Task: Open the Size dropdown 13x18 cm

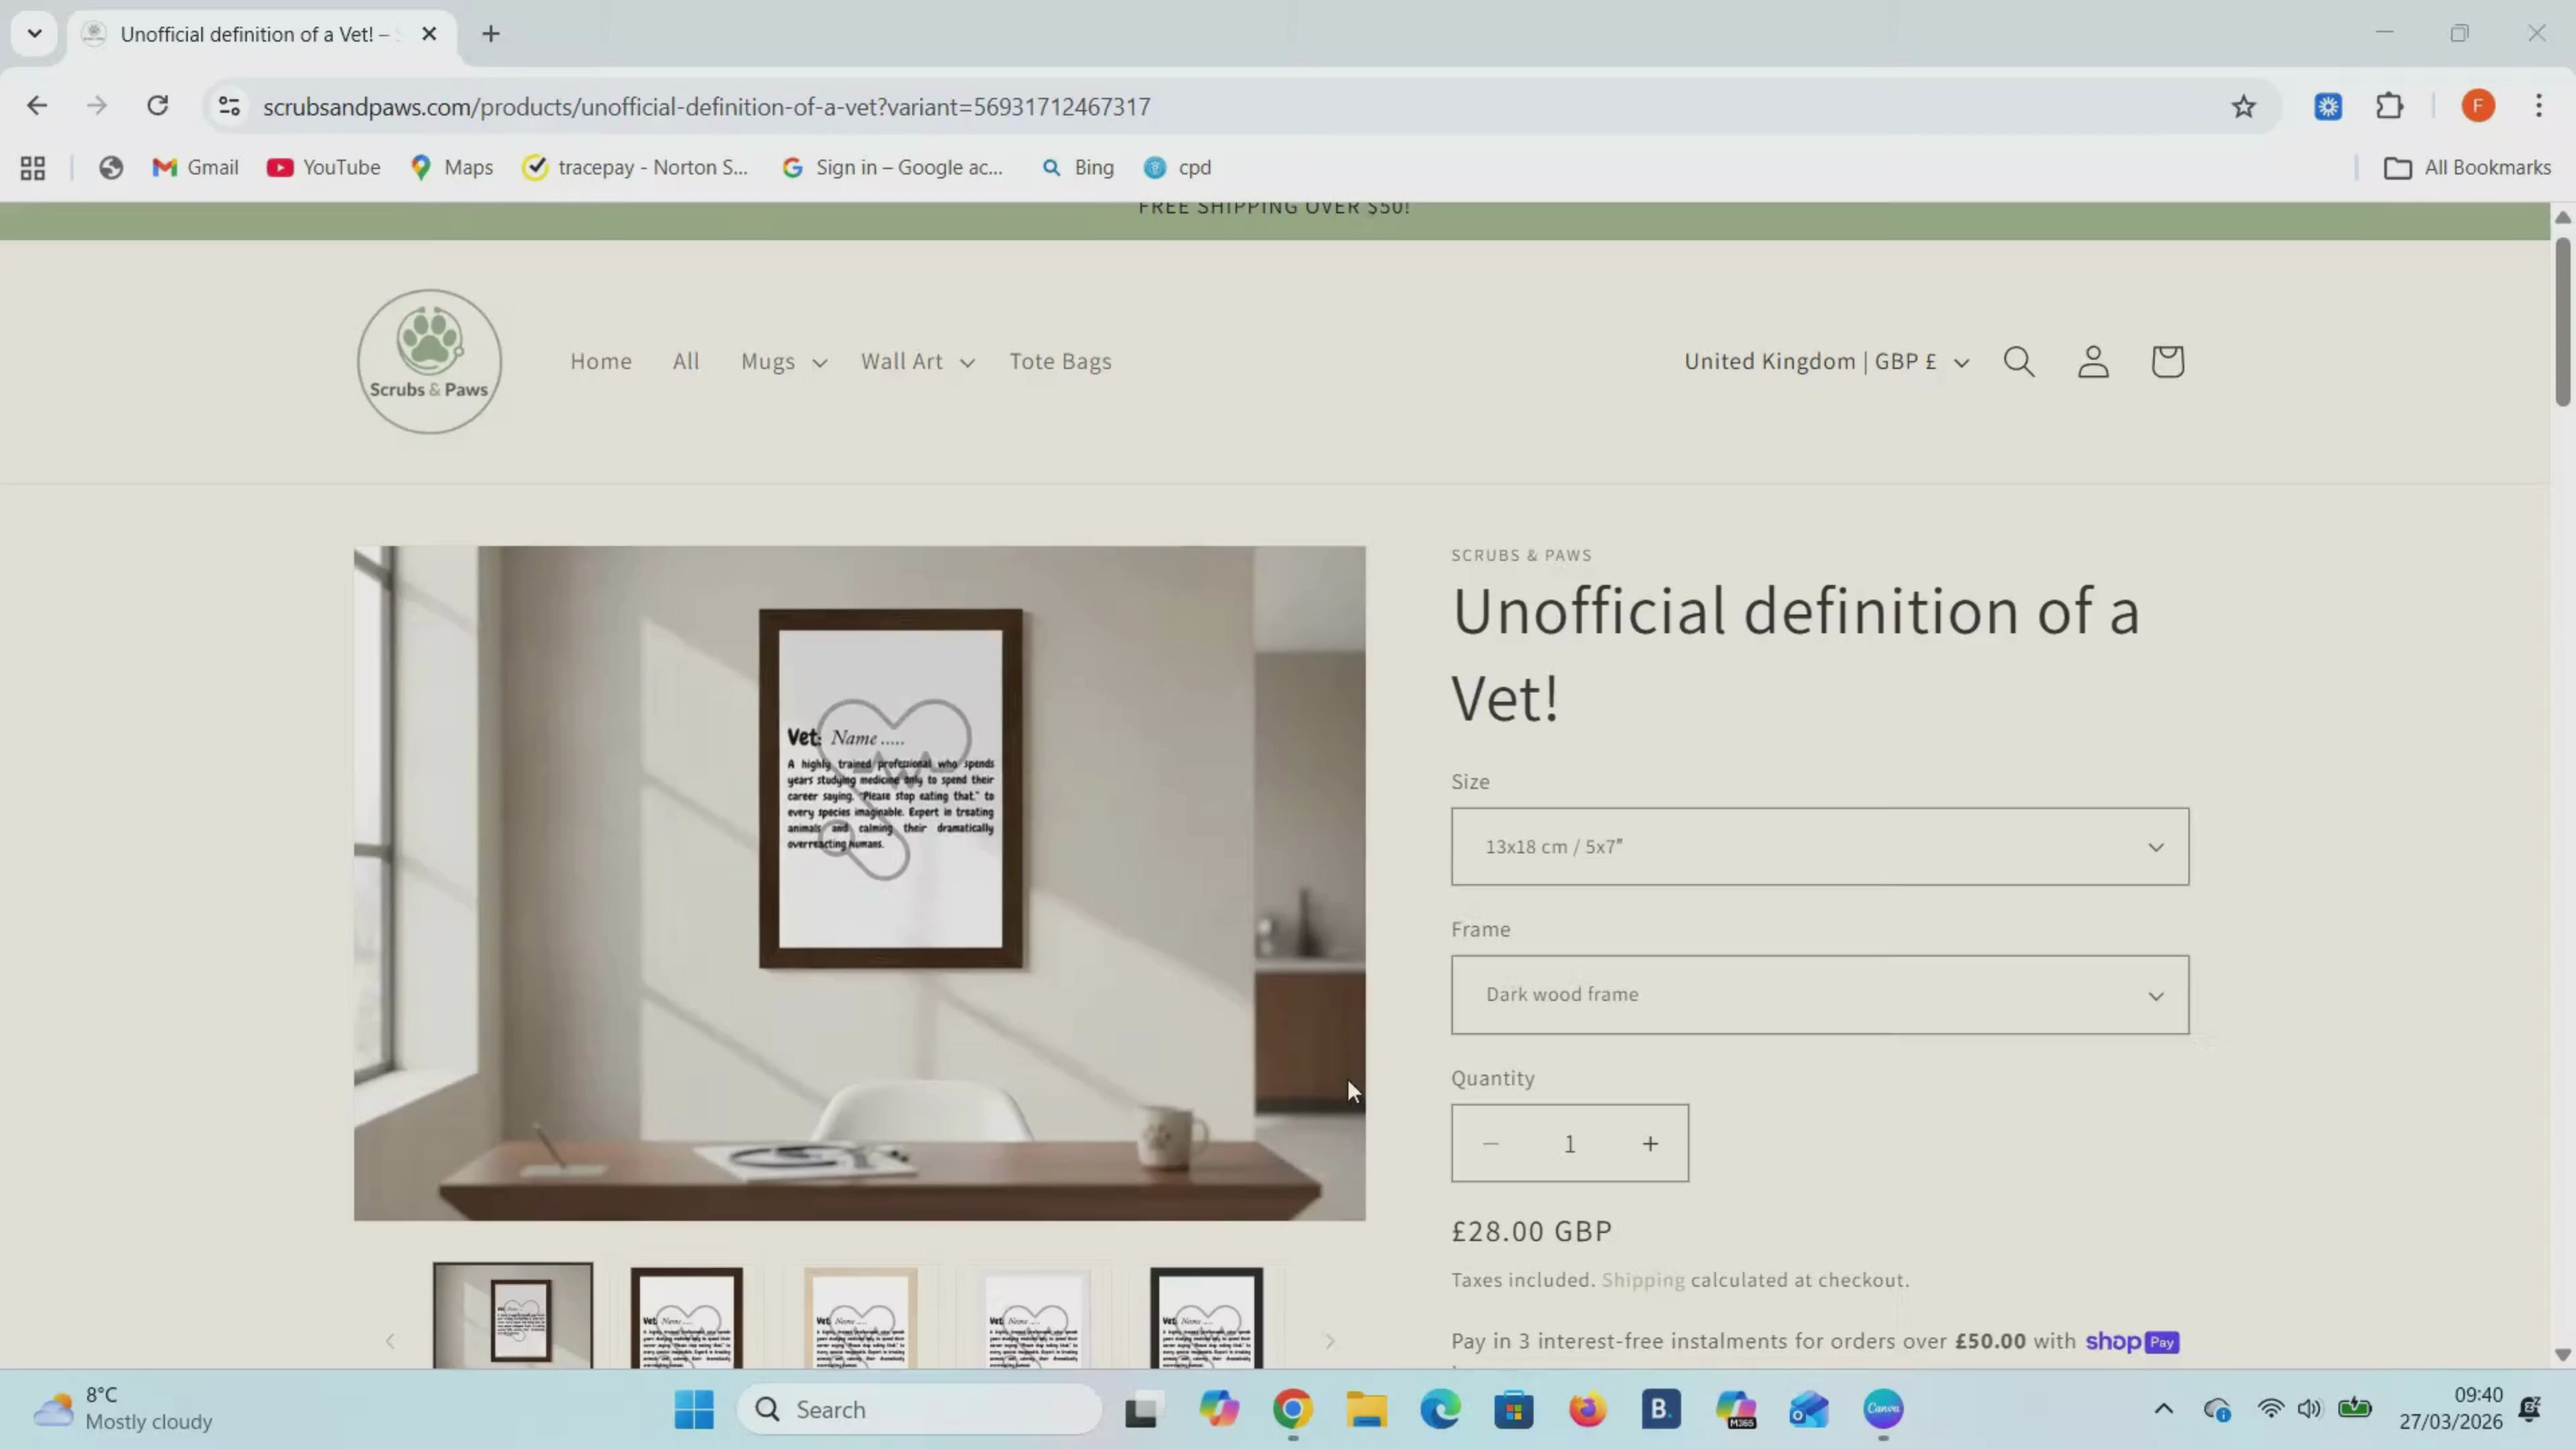Action: pos(1820,847)
